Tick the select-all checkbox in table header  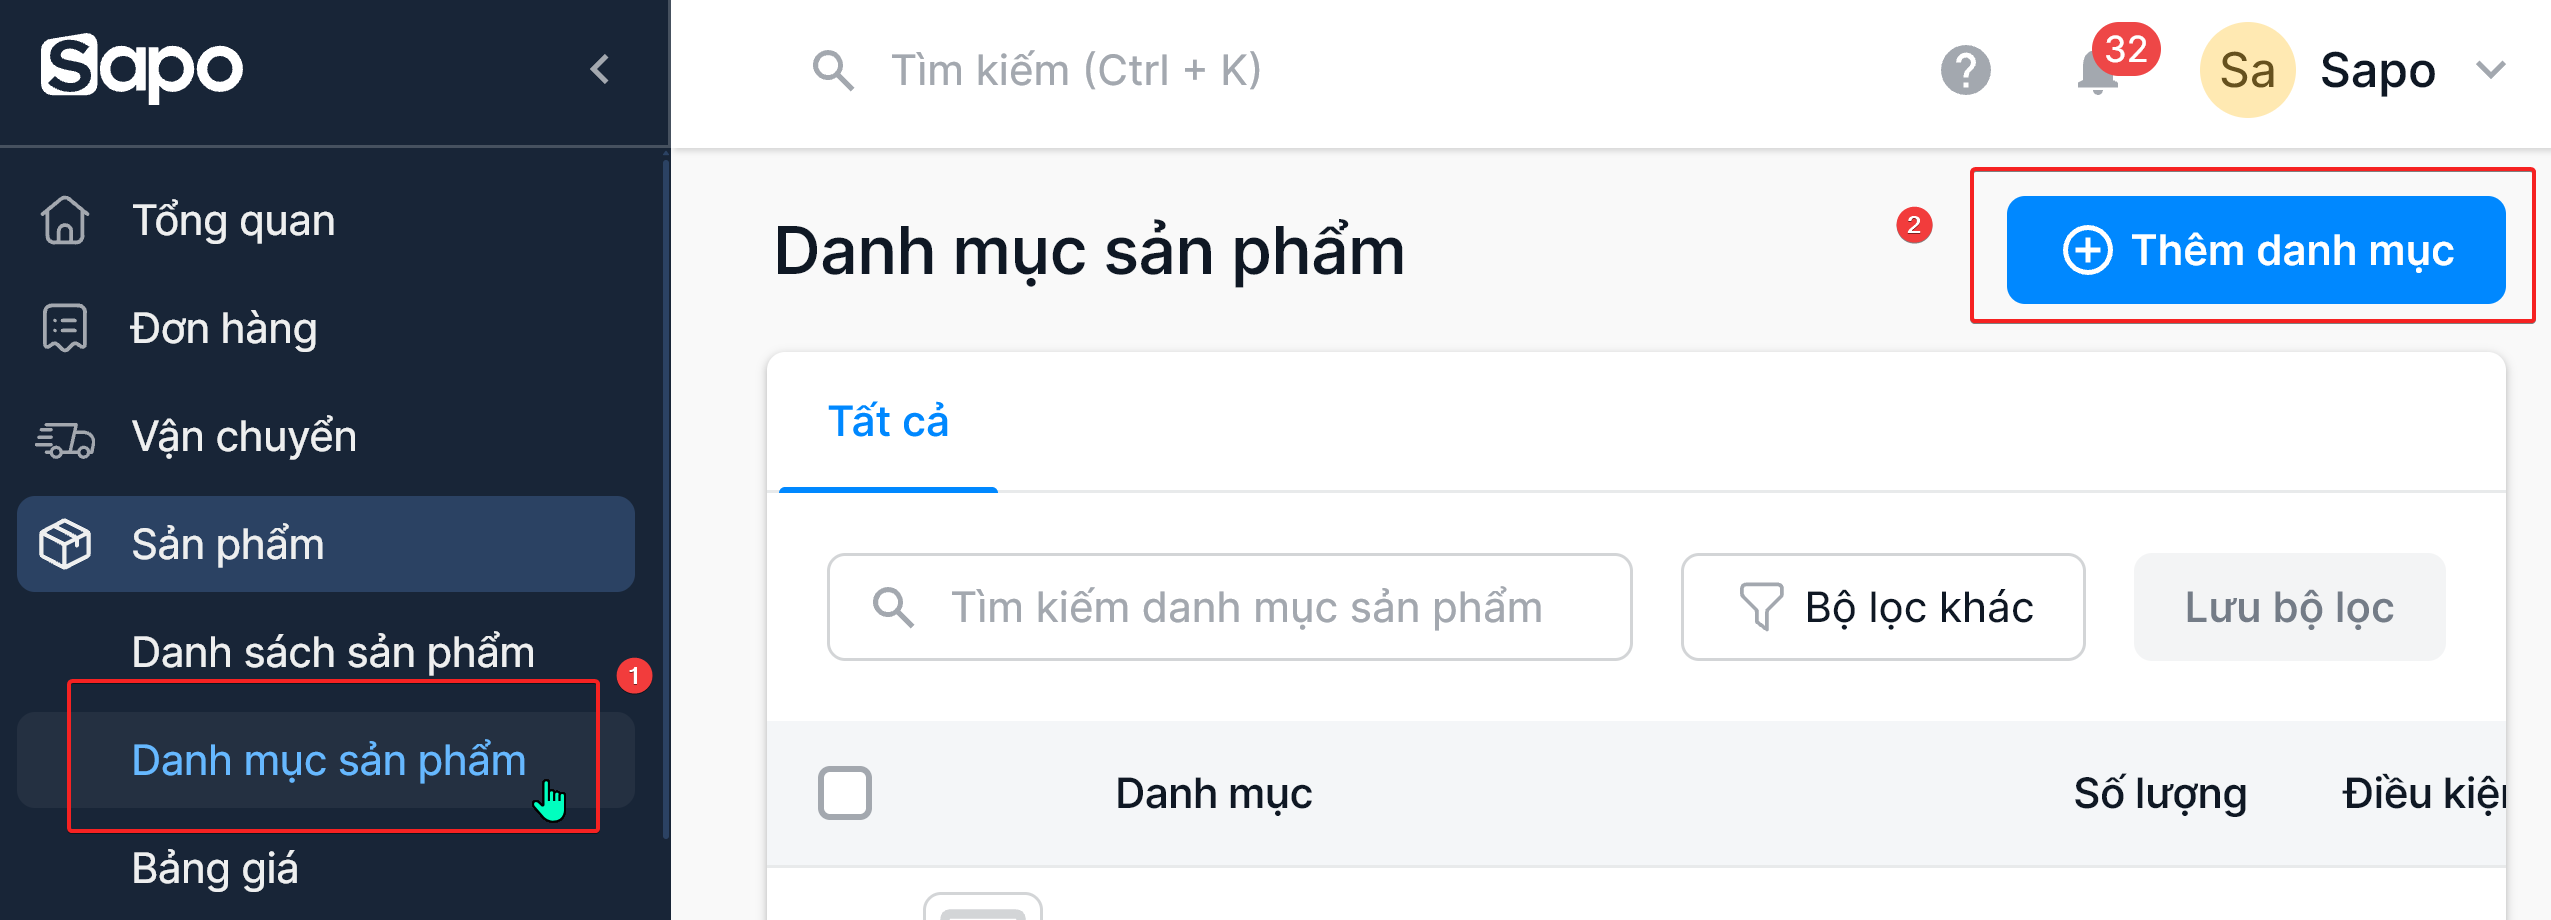tap(845, 793)
